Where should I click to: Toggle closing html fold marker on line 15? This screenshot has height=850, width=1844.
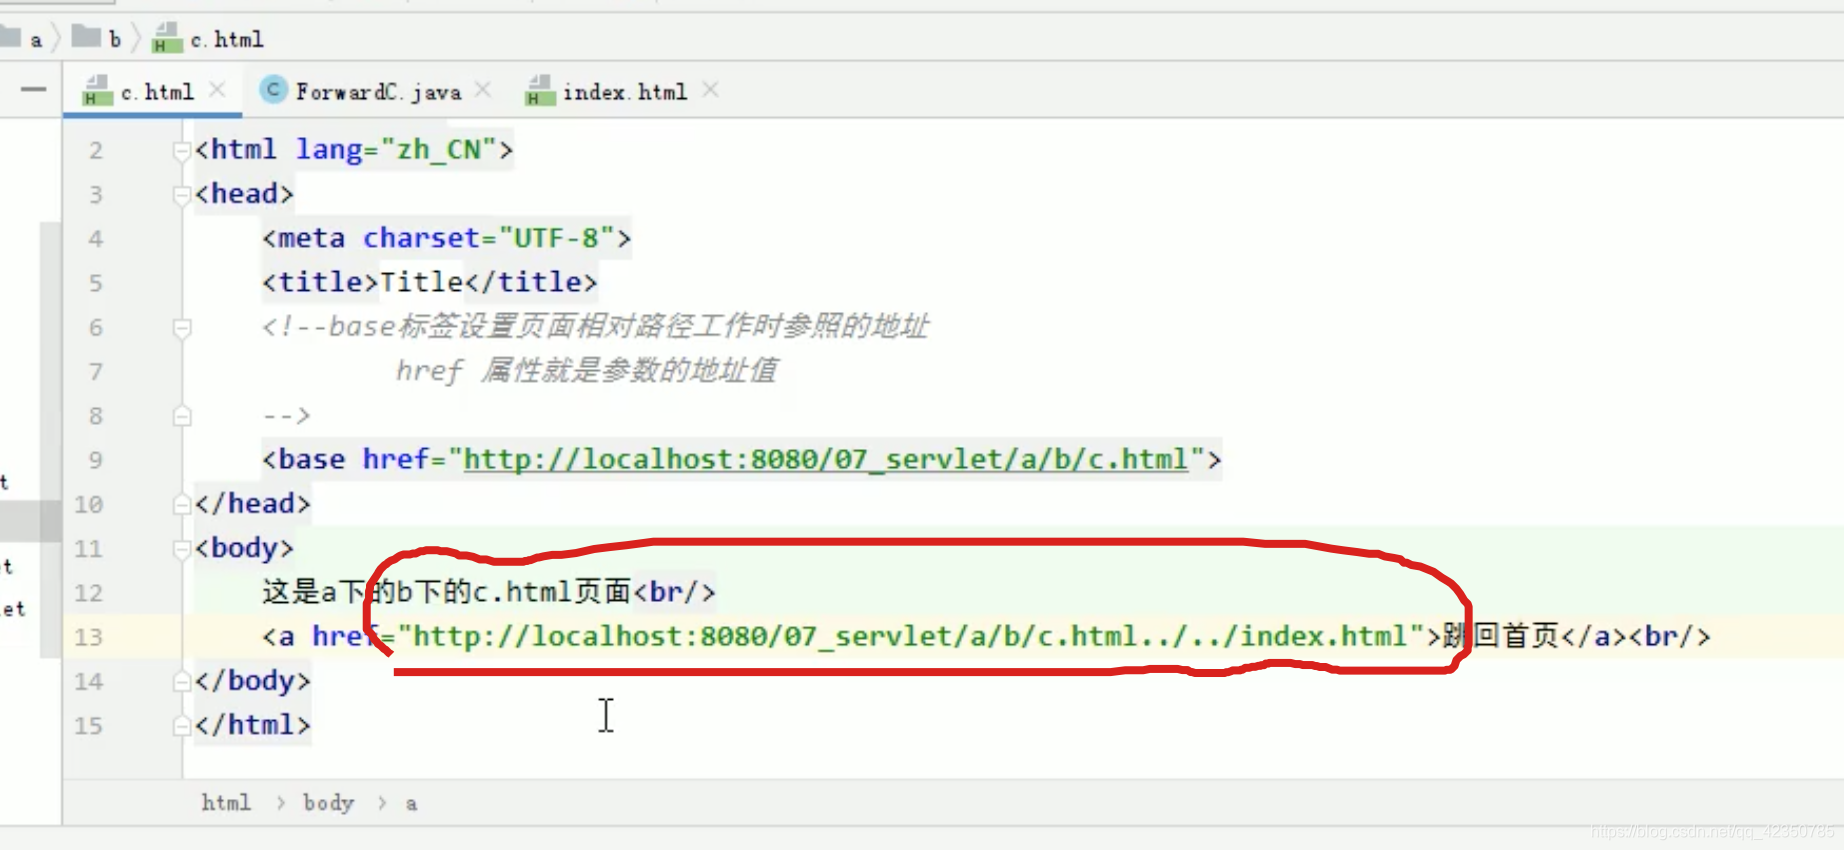coord(182,726)
